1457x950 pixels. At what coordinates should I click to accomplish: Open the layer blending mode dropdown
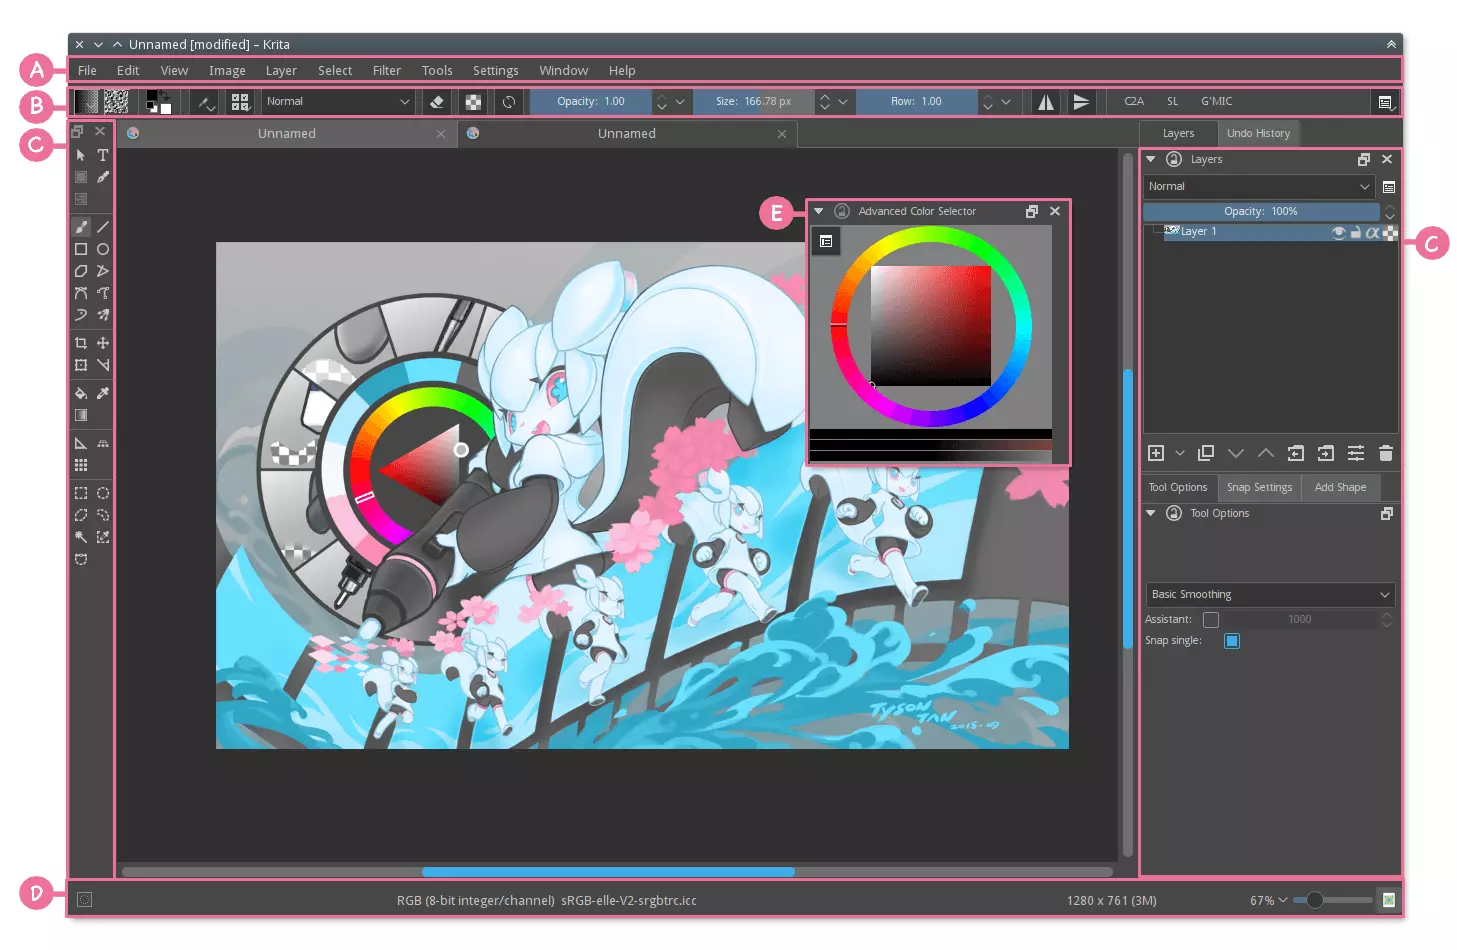click(1258, 186)
